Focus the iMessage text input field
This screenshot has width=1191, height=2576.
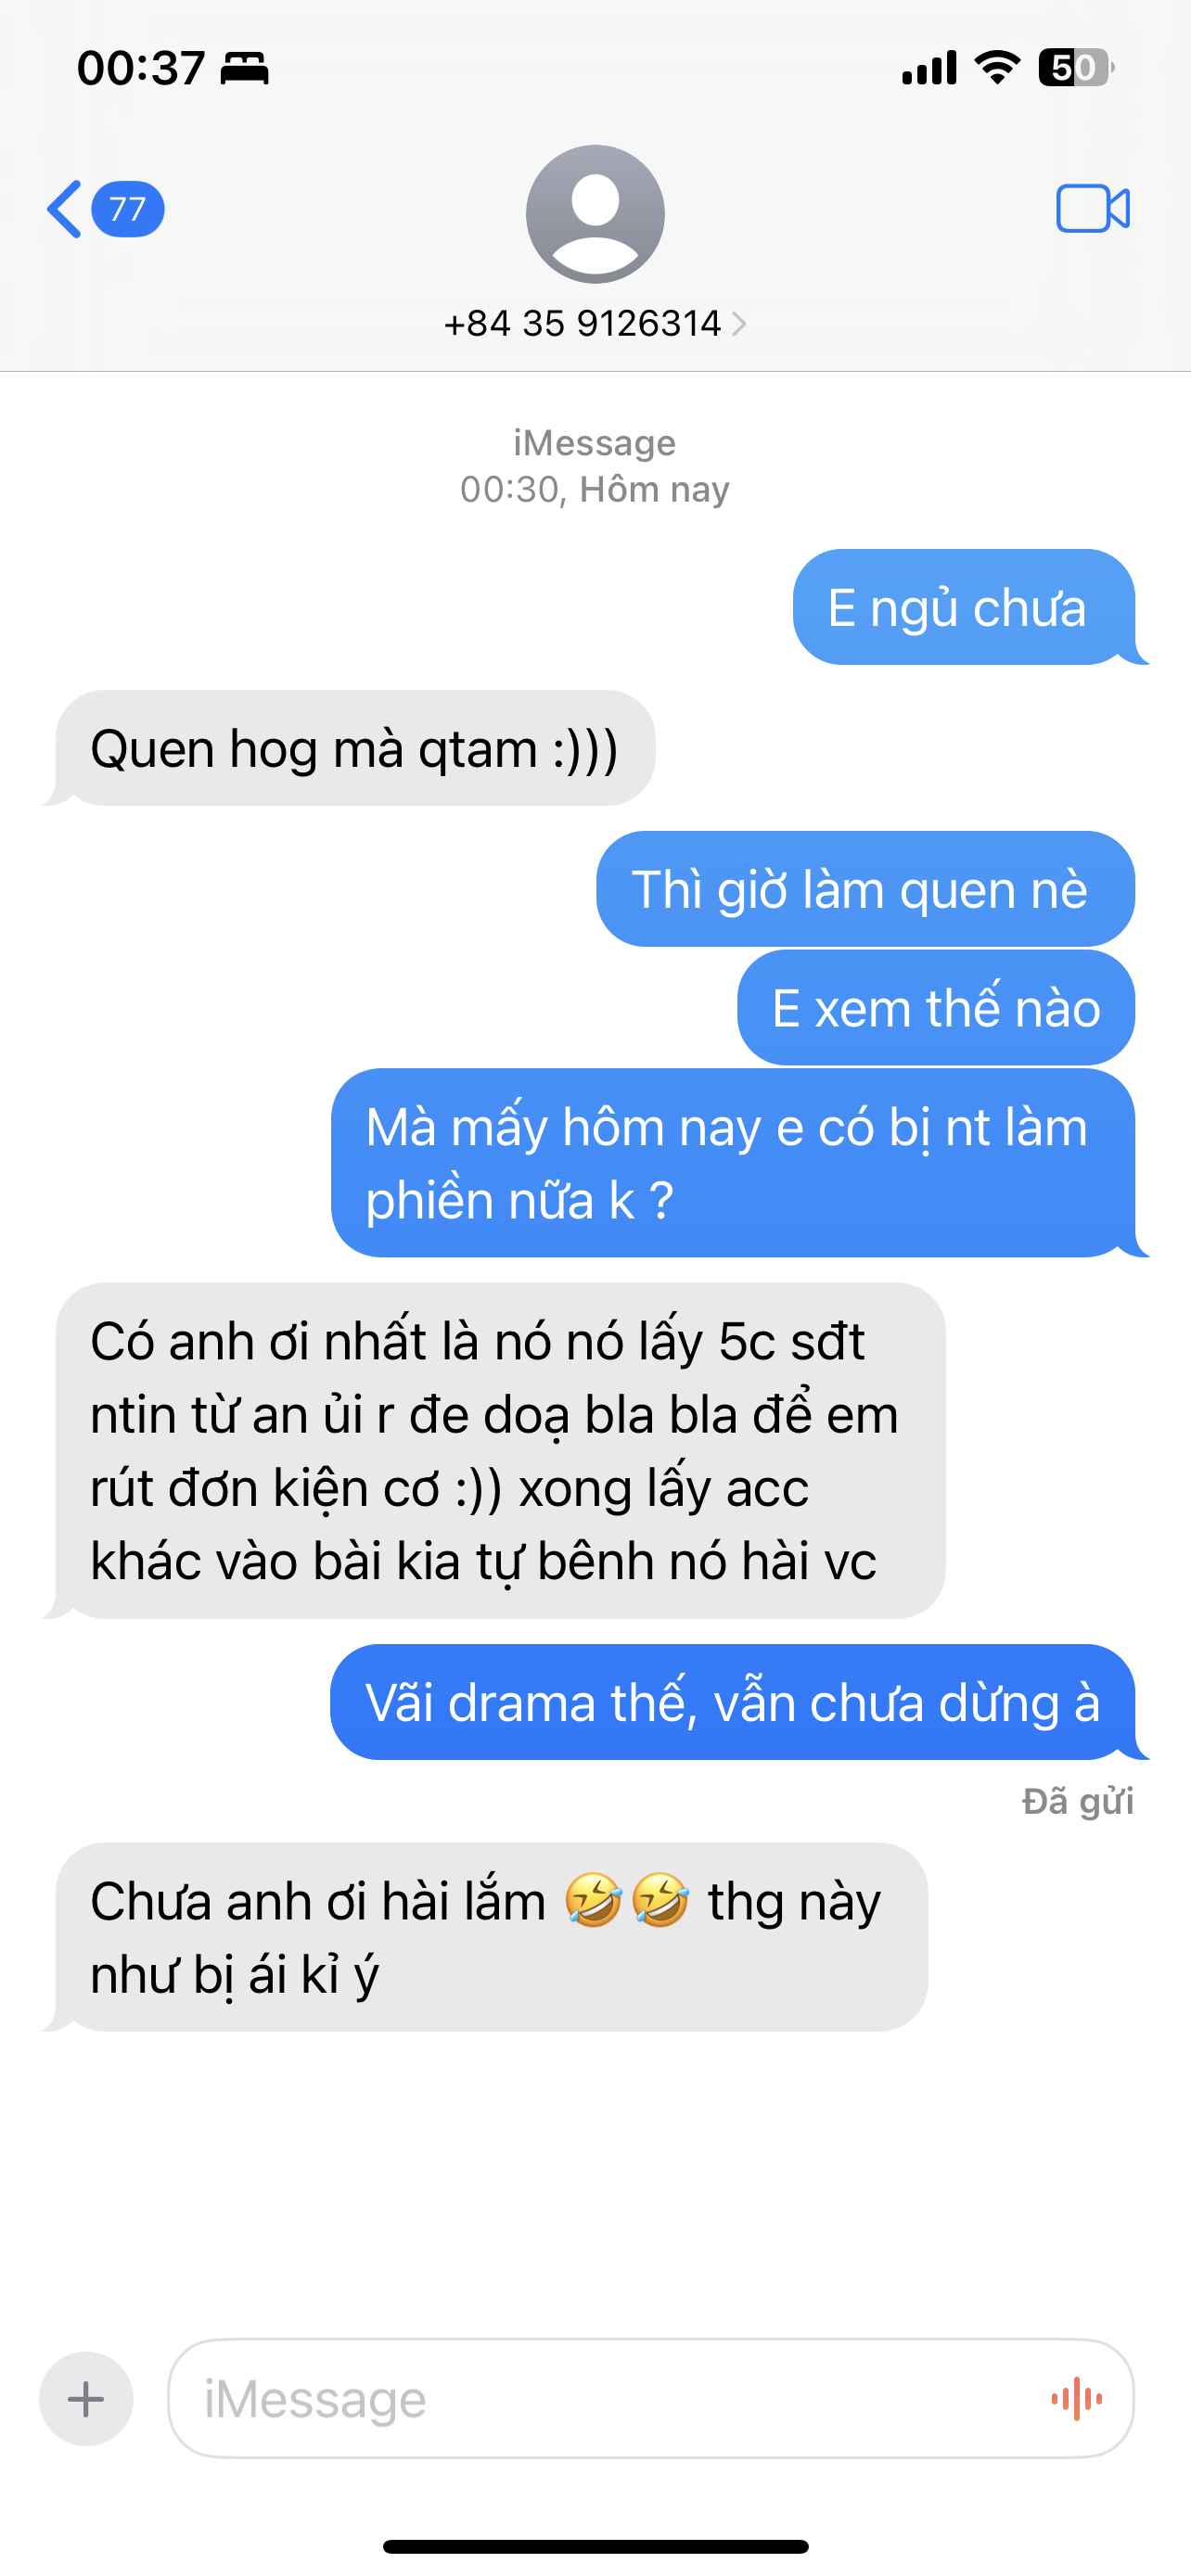coord(651,2398)
